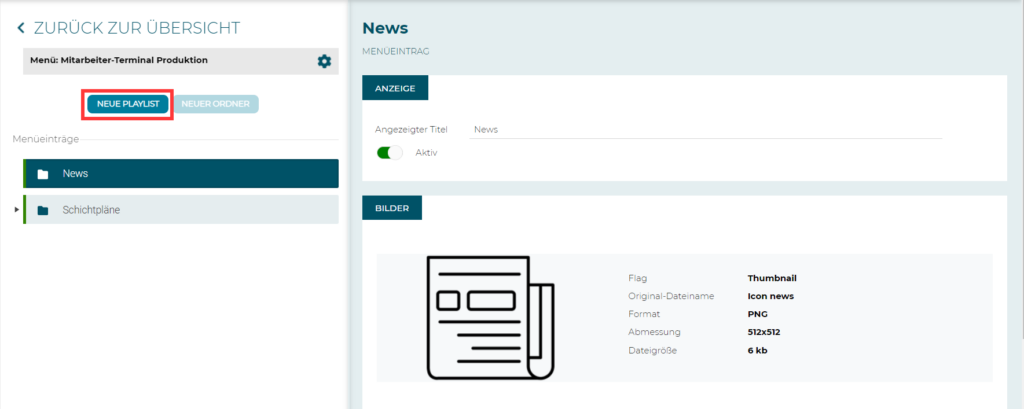1024x409 pixels.
Task: Click the Thumbnail flag value
Action: (x=772, y=278)
